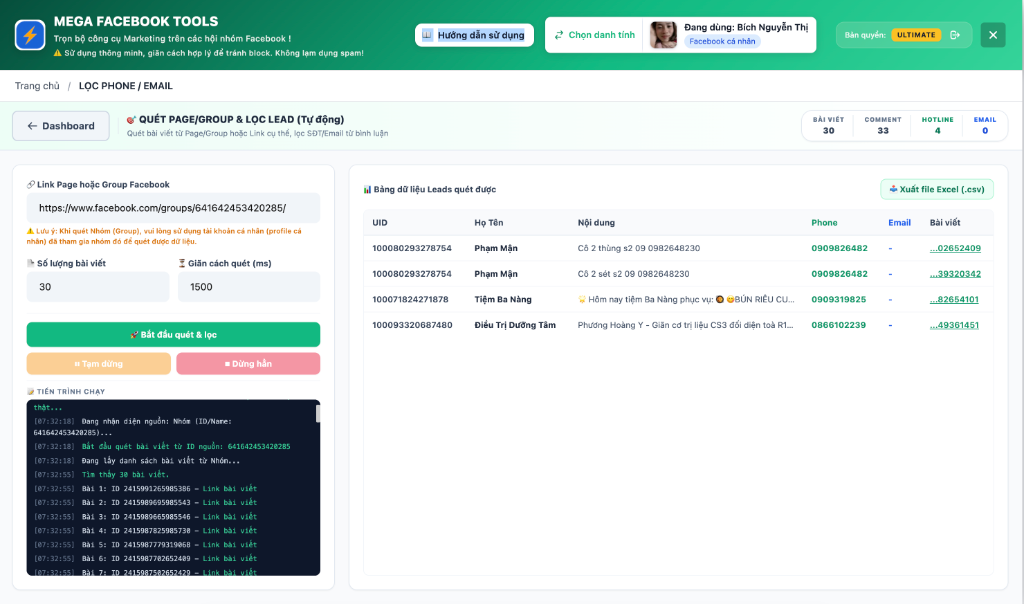Viewport: 1024px width, 604px height.
Task: Open Link bài viết for Bài 1
Action: pyautogui.click(x=230, y=488)
